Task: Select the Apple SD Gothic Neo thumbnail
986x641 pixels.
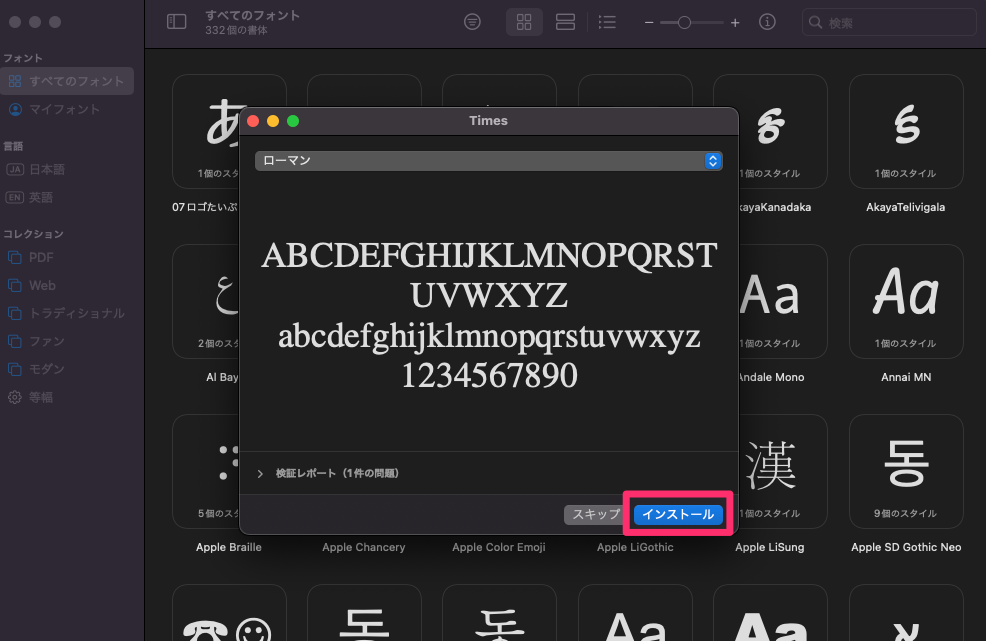Action: [x=906, y=471]
